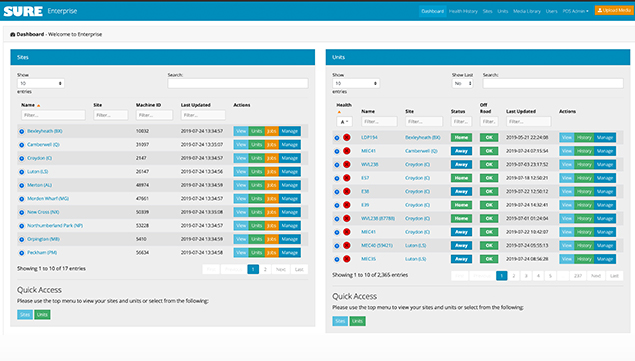This screenshot has height=361, width=635.
Task: Open Luton (LS) site link for unit MEC35
Action: 416,259
